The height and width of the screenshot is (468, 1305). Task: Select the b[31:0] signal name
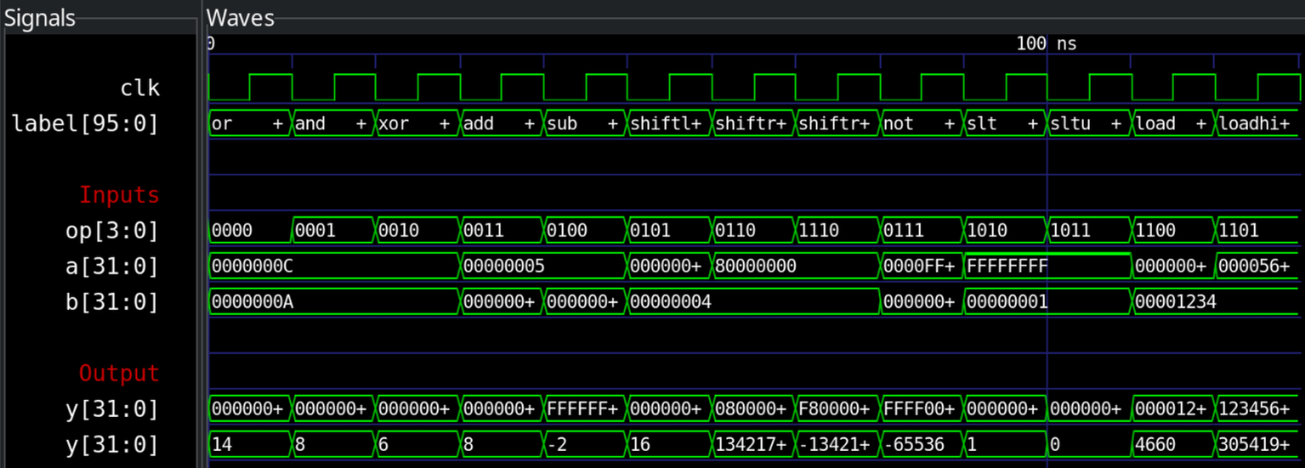112,302
